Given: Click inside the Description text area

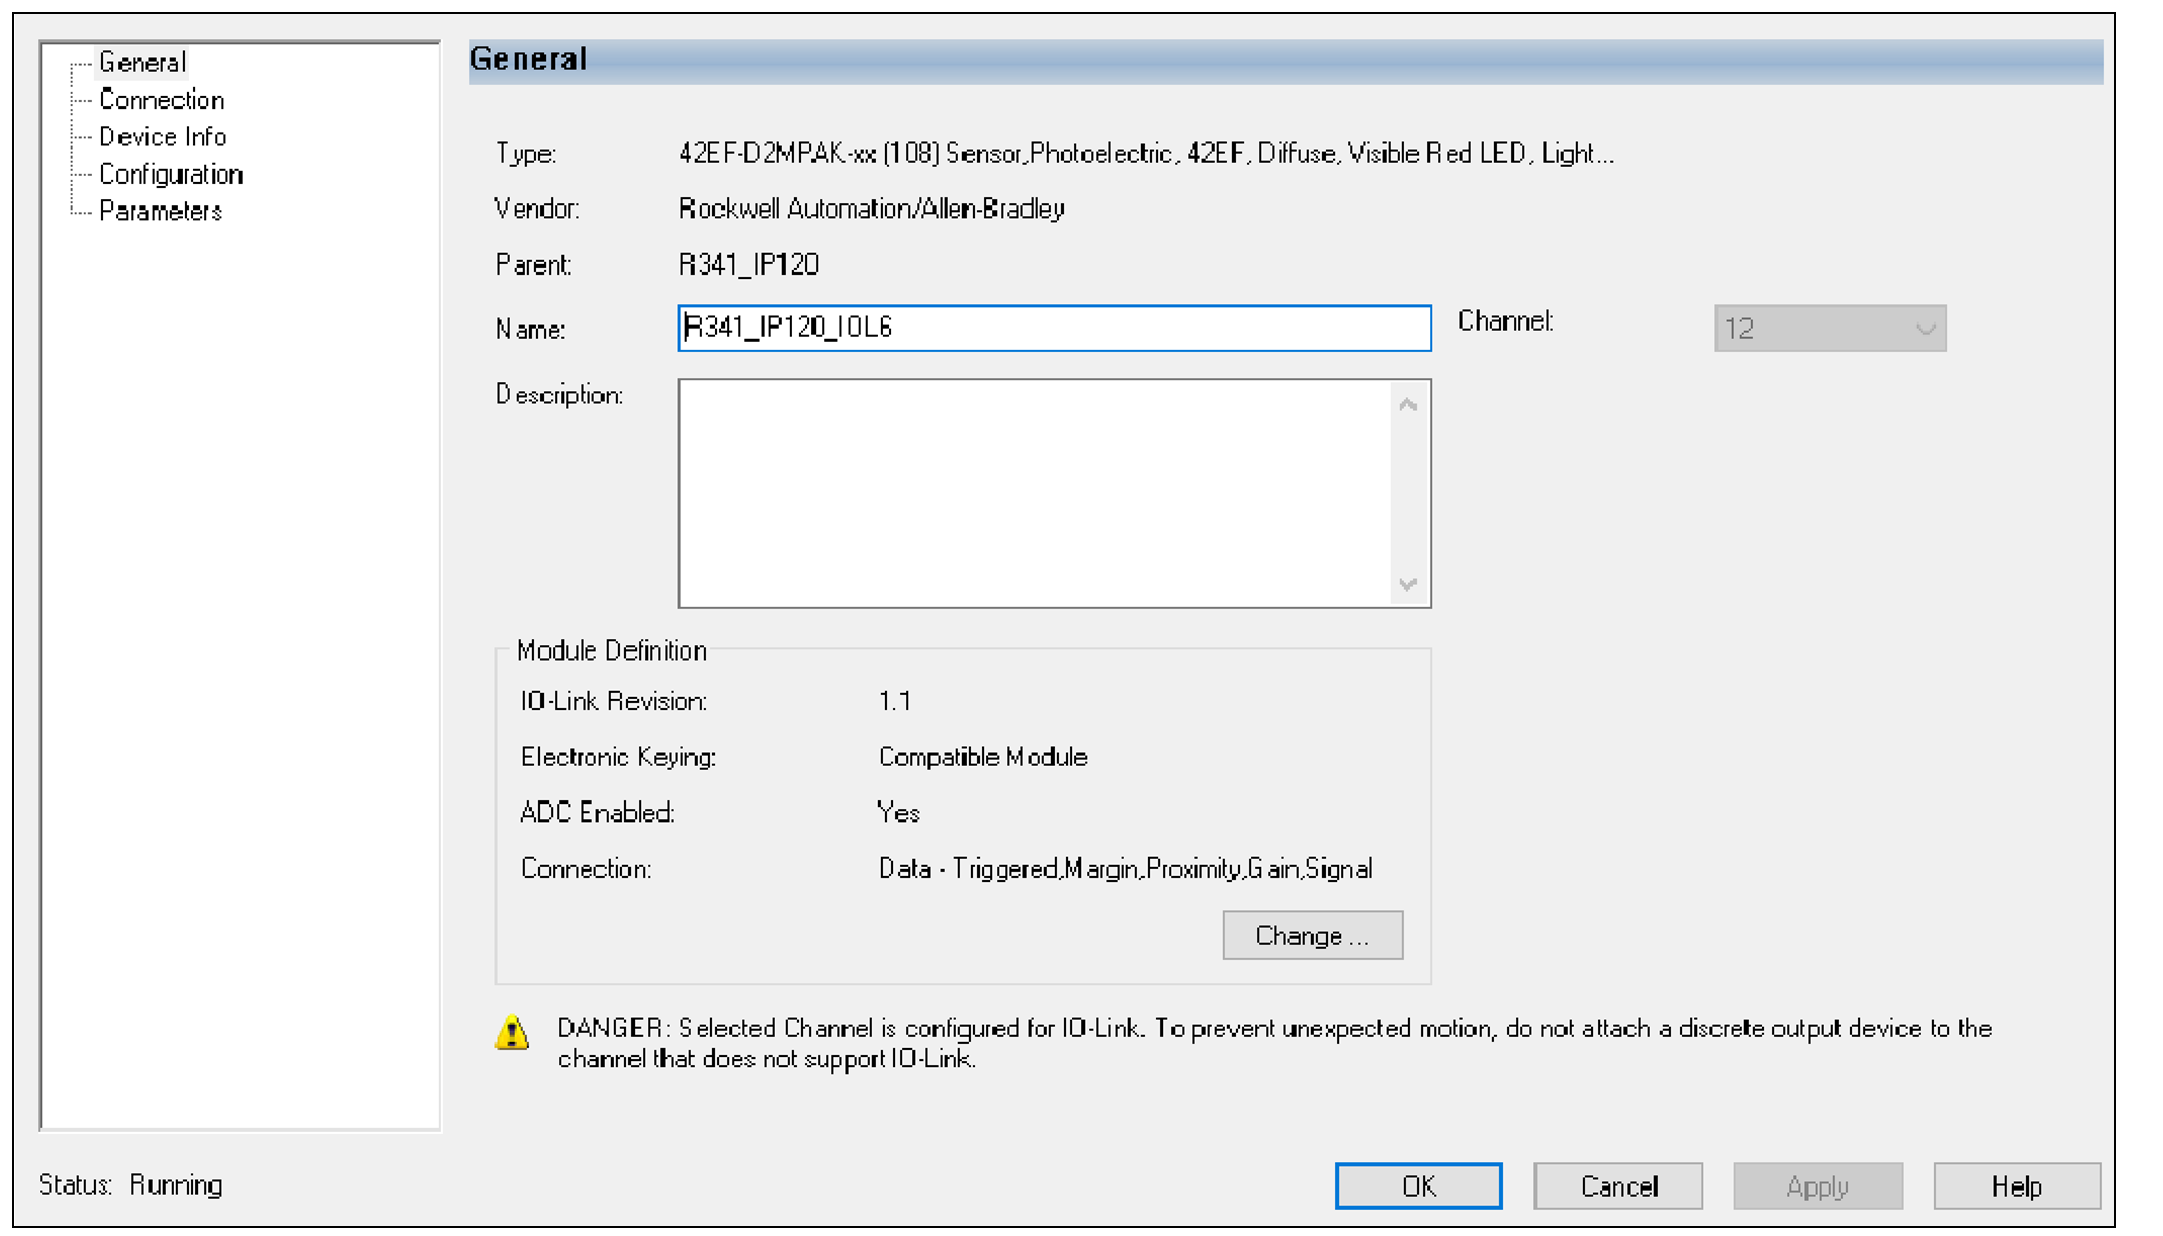Looking at the screenshot, I should (x=1035, y=493).
